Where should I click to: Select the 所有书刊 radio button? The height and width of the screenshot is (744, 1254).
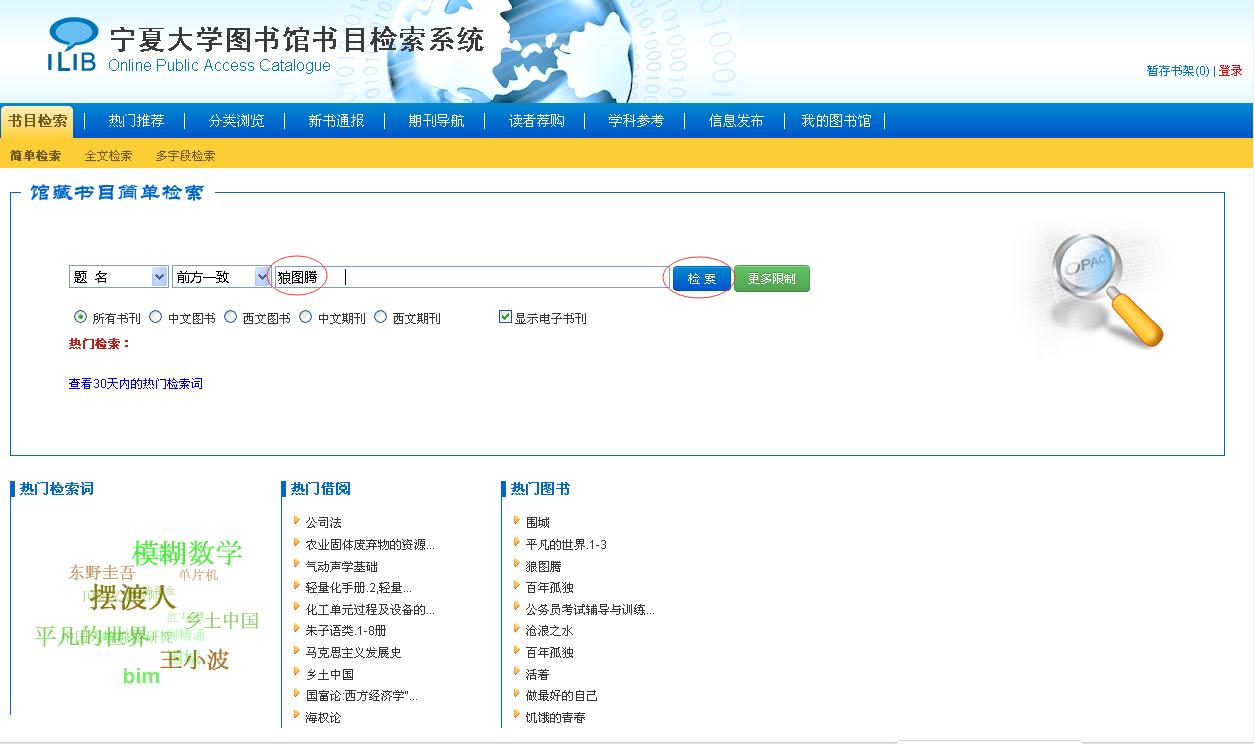(80, 317)
